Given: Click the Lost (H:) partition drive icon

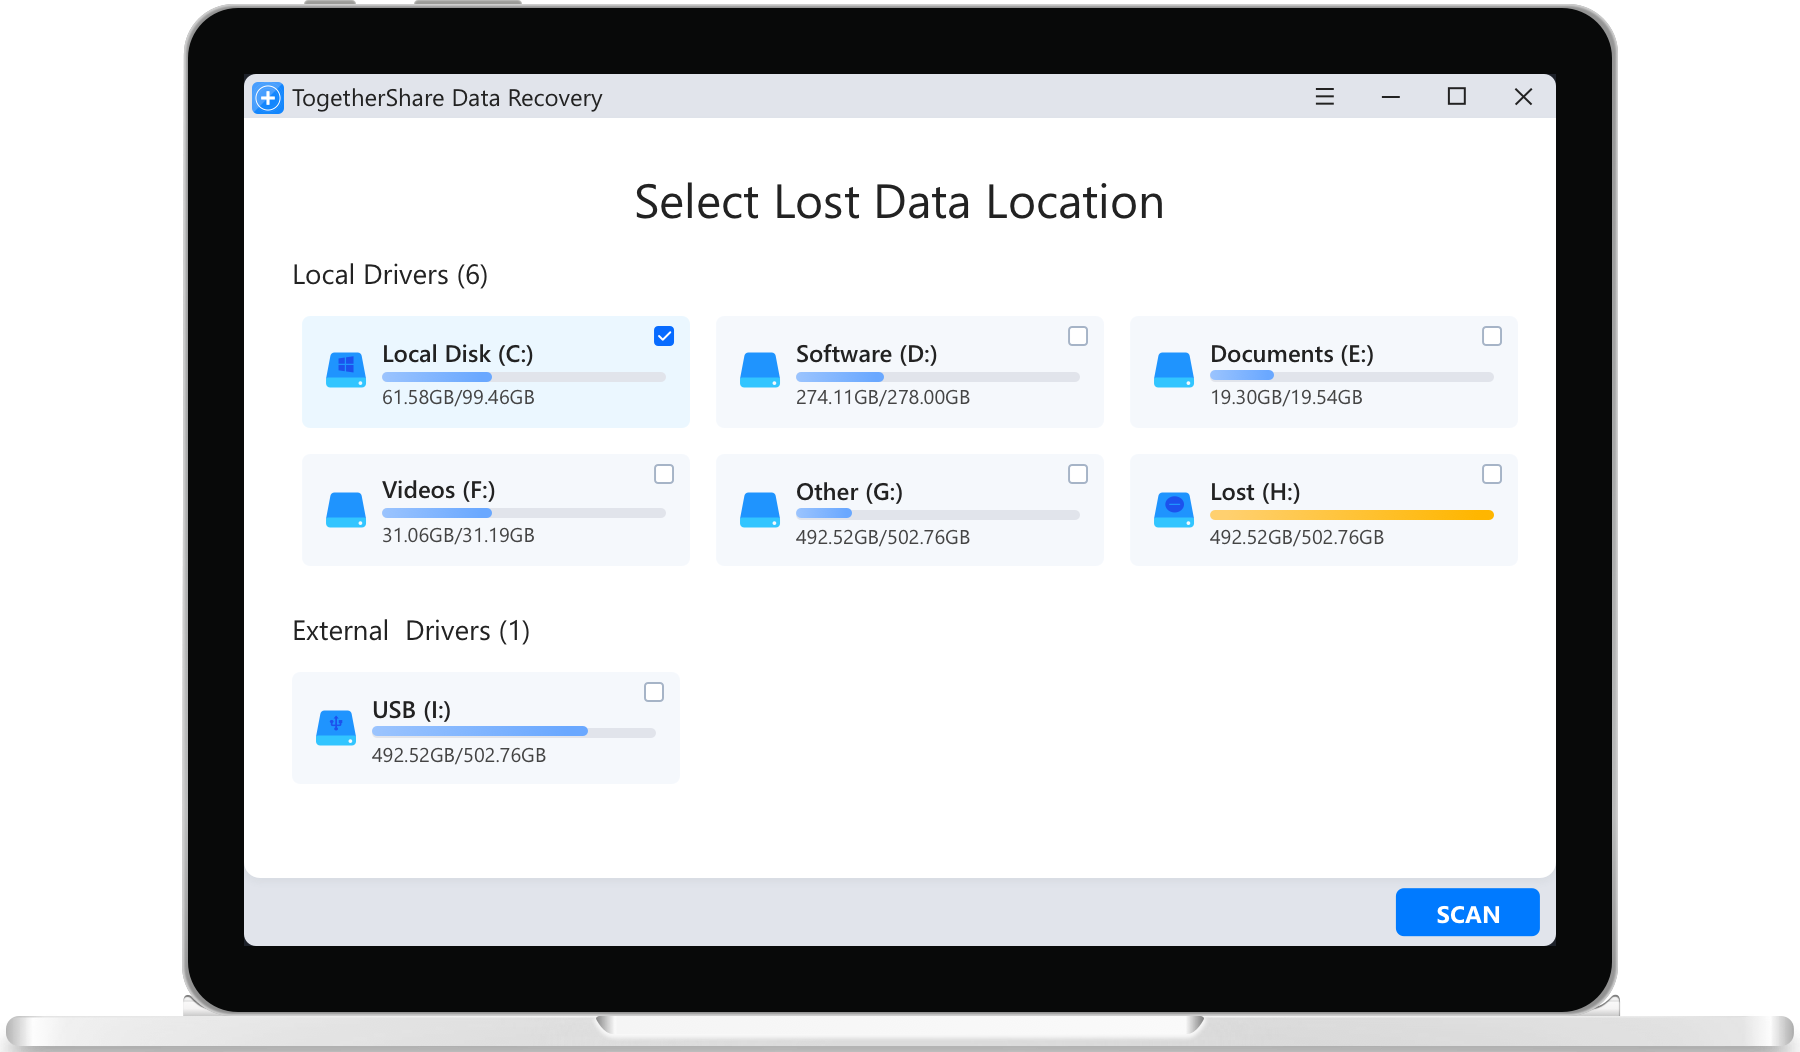Looking at the screenshot, I should pos(1174,510).
